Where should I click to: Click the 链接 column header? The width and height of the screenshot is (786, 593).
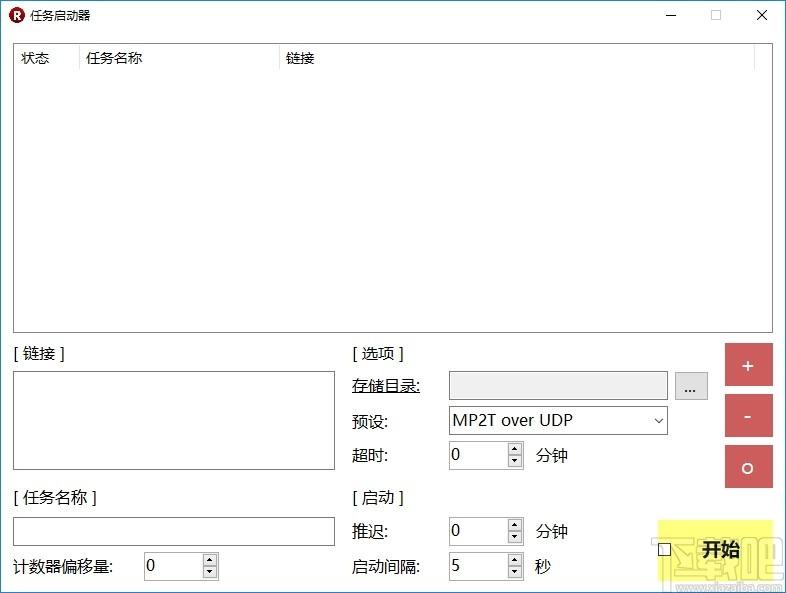(517, 58)
